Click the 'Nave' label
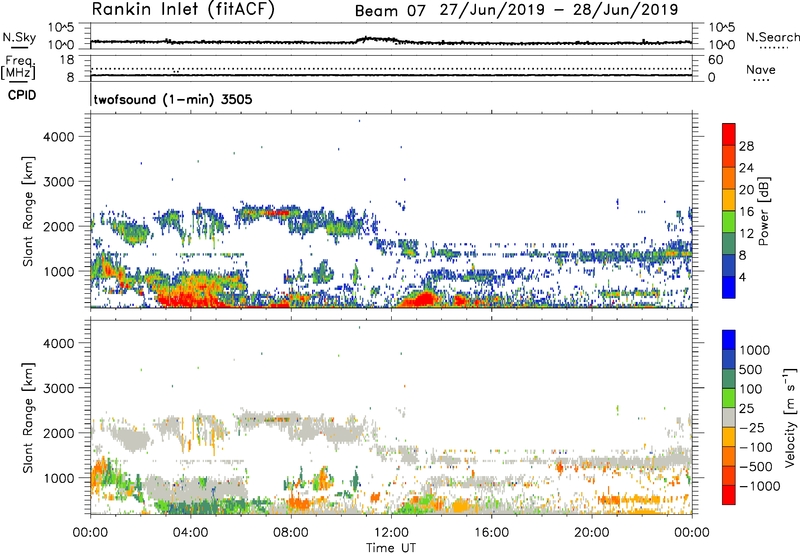This screenshot has width=800, height=554. 761,70
